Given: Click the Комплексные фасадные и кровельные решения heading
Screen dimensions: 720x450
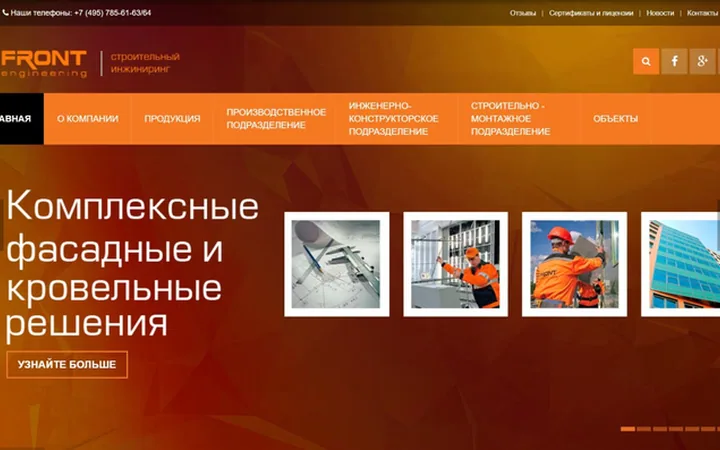Looking at the screenshot, I should coord(132,264).
